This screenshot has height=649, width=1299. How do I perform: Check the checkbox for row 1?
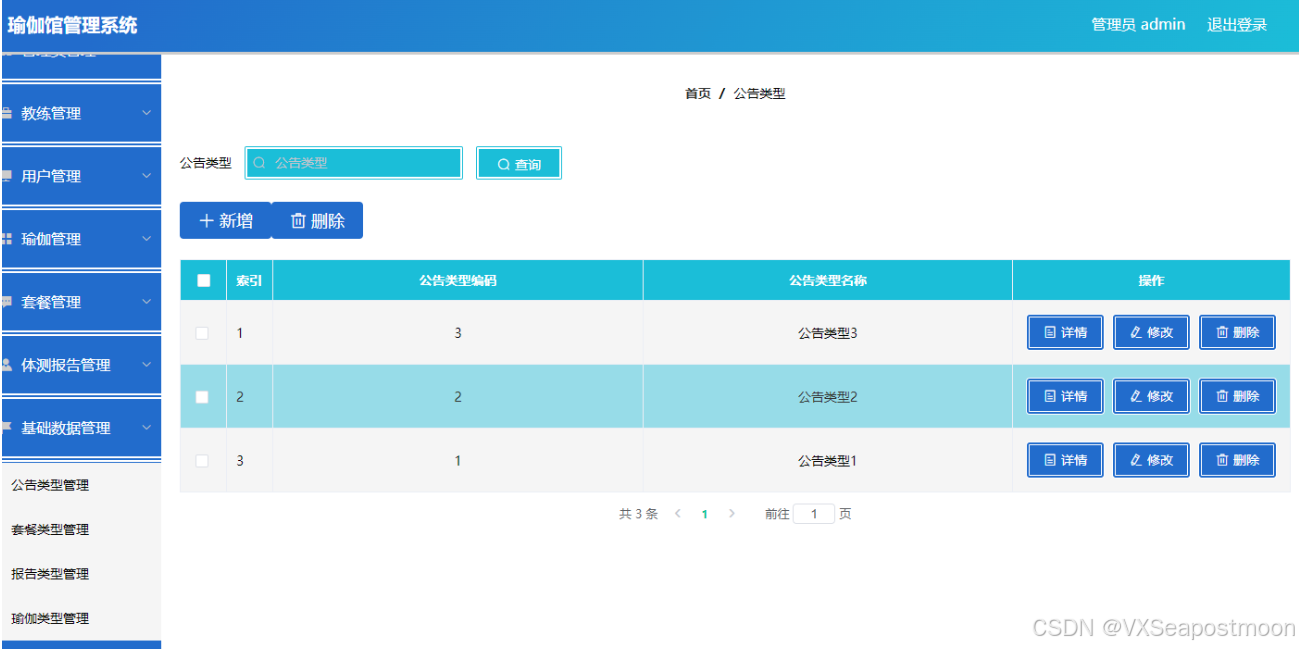(x=202, y=332)
